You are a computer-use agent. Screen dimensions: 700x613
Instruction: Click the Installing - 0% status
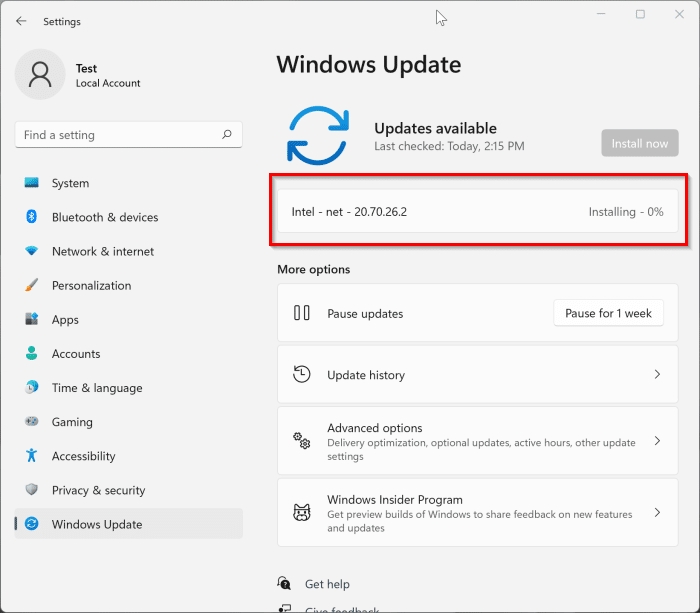tap(626, 211)
